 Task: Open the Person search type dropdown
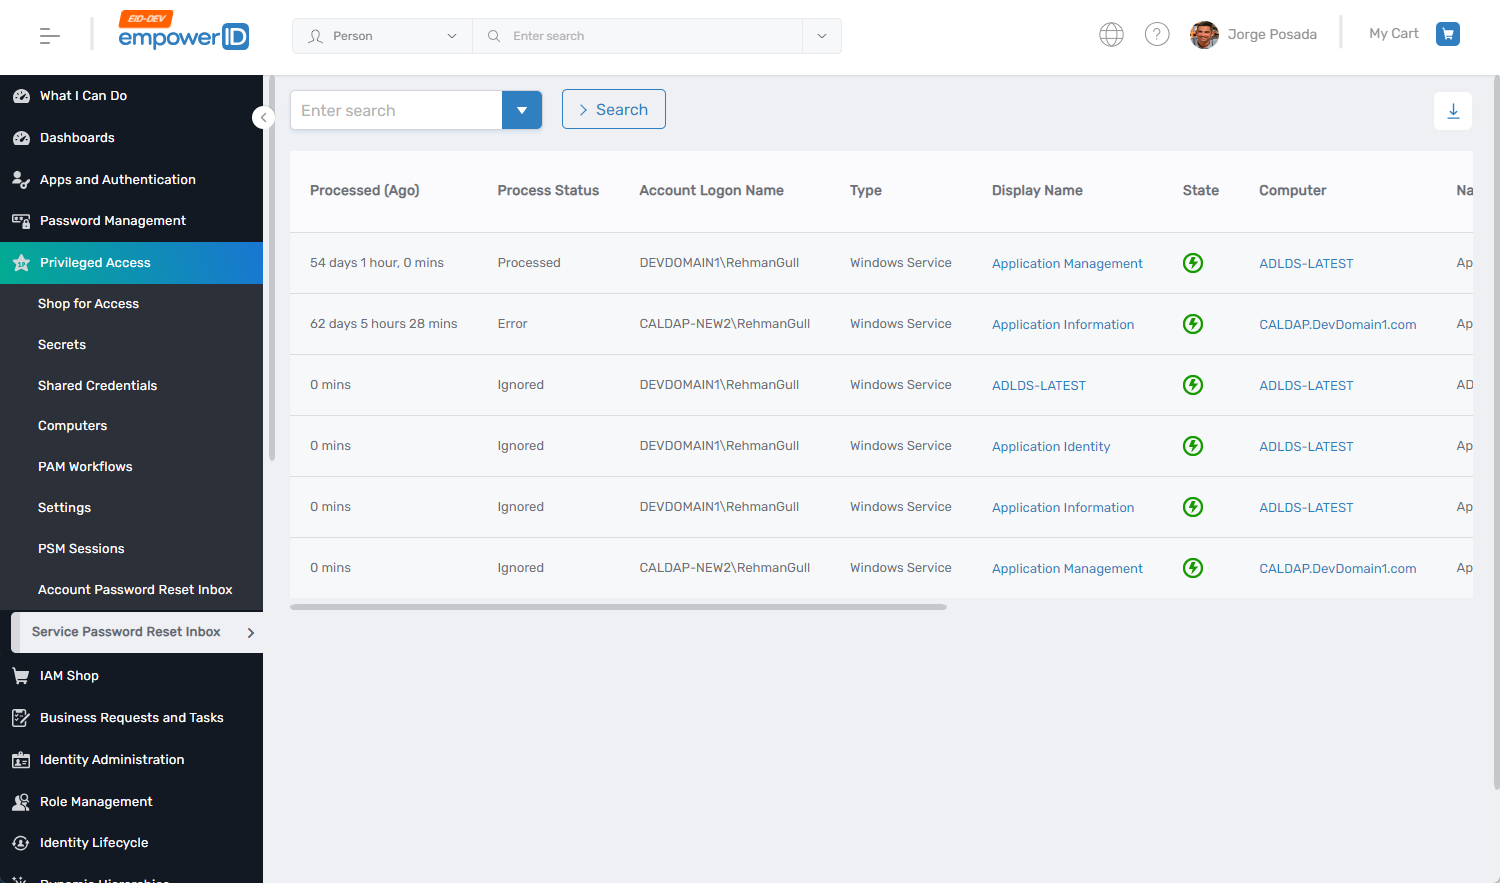coord(381,35)
